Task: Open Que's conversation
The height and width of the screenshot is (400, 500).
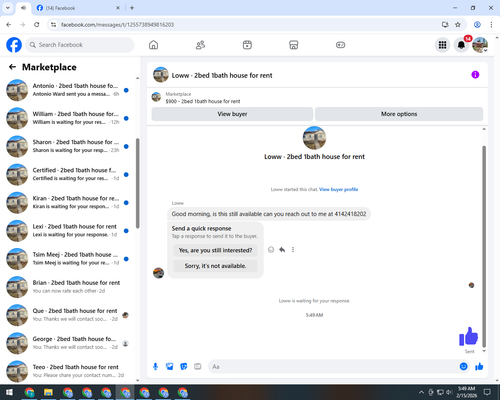Action: (x=68, y=315)
